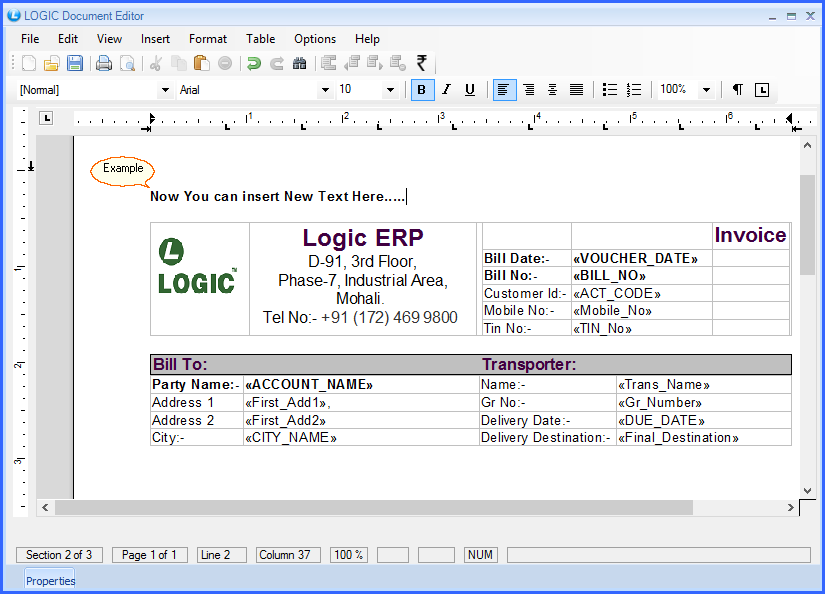Open the Help menu
Image resolution: width=825 pixels, height=594 pixels.
tap(367, 39)
